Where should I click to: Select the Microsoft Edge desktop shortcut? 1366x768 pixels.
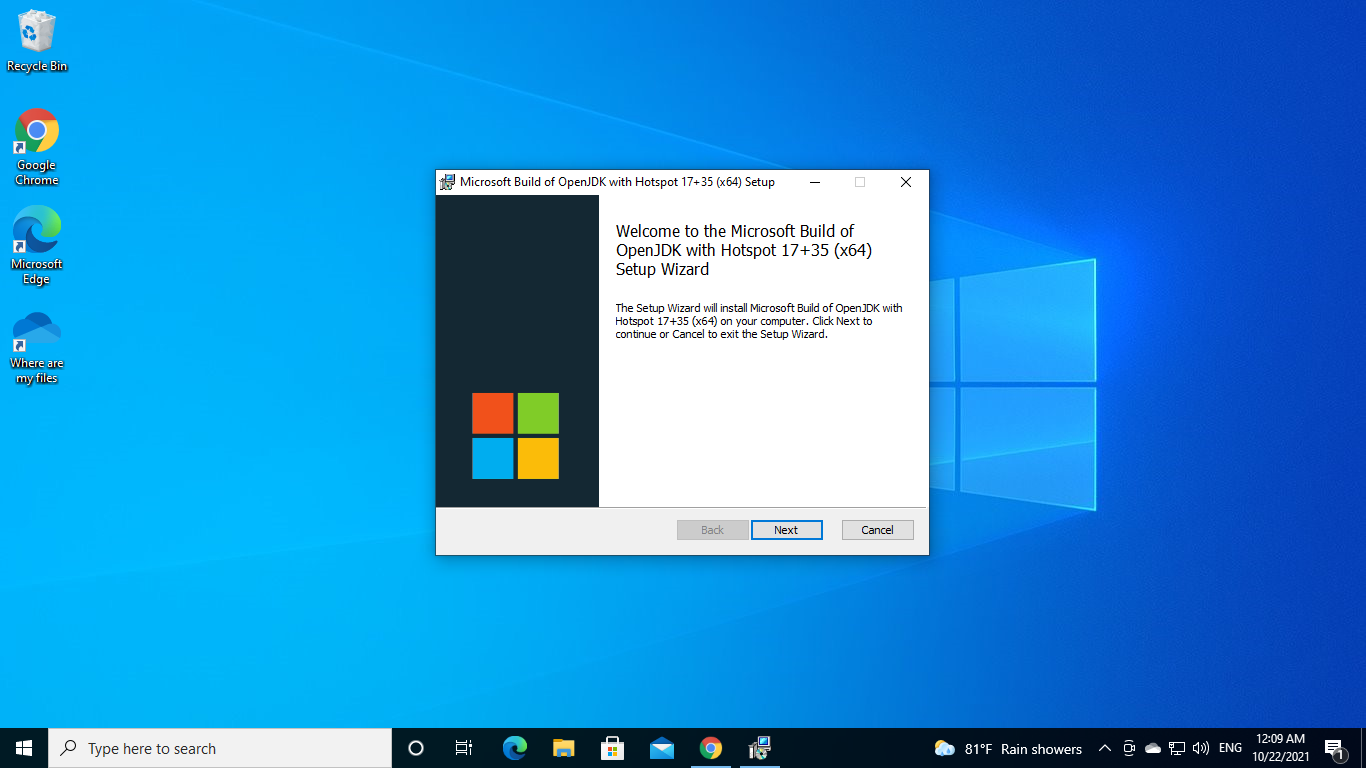point(37,246)
